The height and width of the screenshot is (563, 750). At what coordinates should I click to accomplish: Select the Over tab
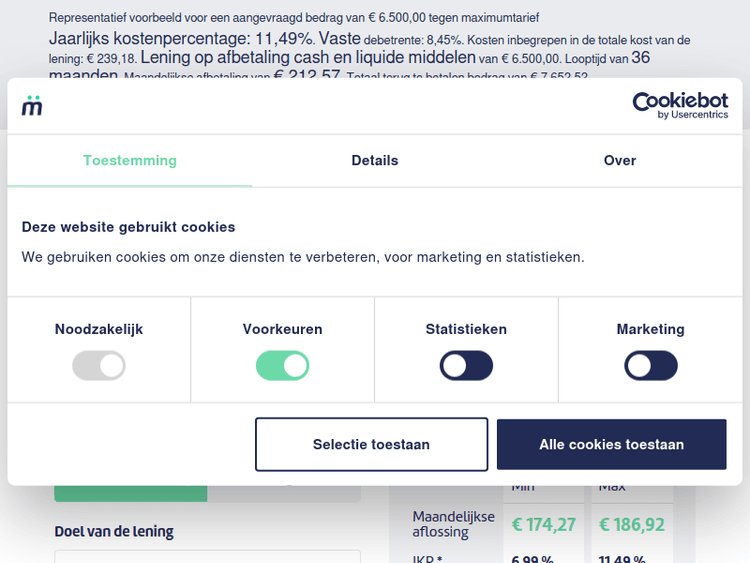pos(620,160)
